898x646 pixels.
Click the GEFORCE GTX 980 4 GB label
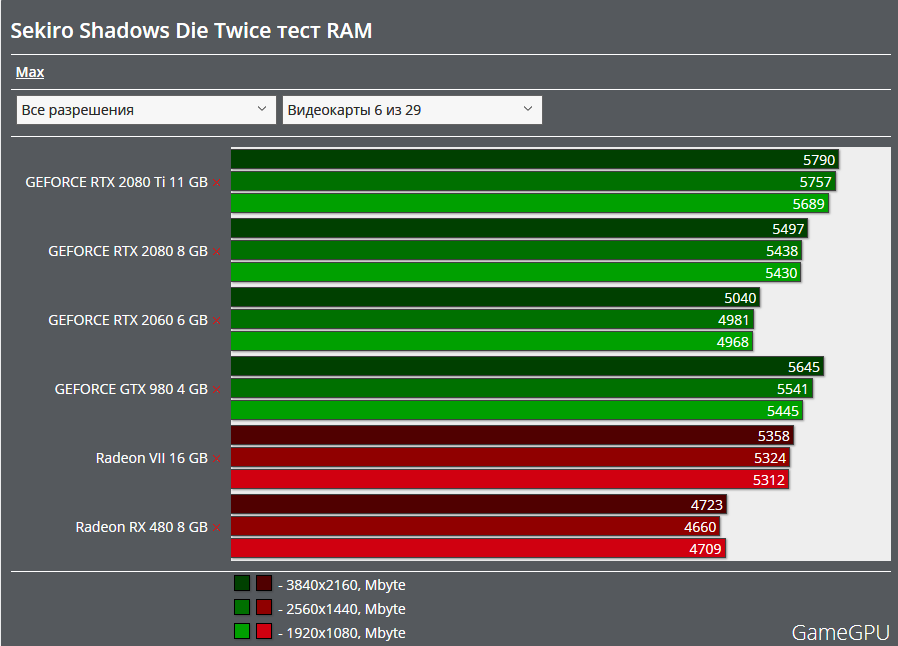[x=131, y=389]
